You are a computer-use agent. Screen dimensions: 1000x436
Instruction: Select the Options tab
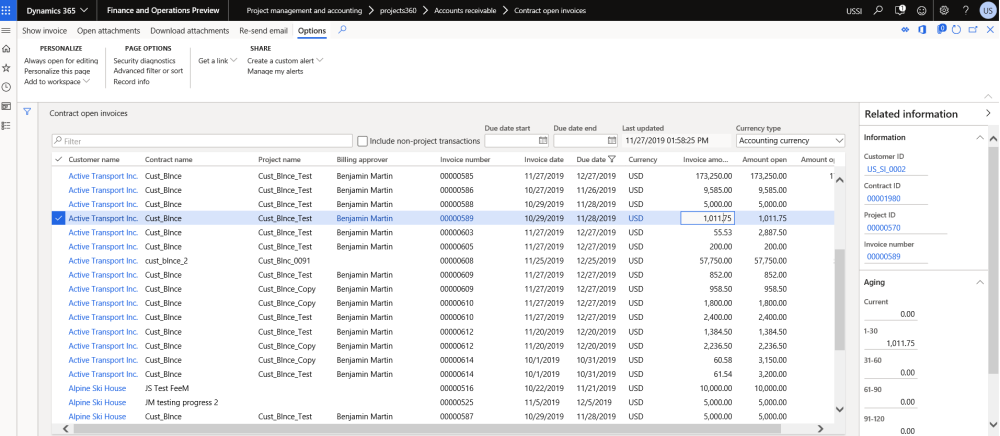point(312,31)
